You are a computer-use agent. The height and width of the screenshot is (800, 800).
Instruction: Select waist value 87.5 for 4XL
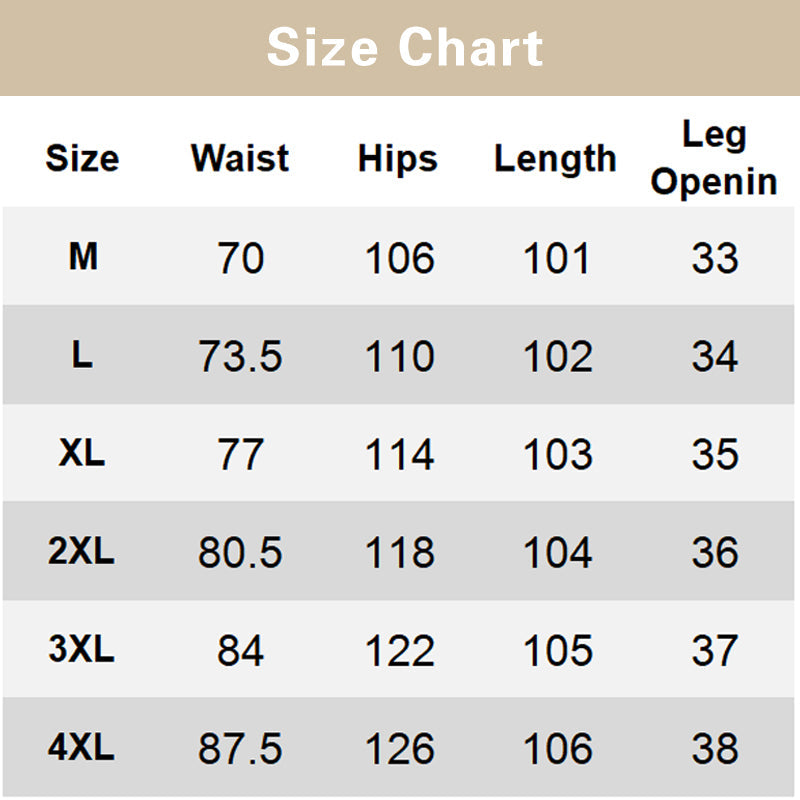240,749
